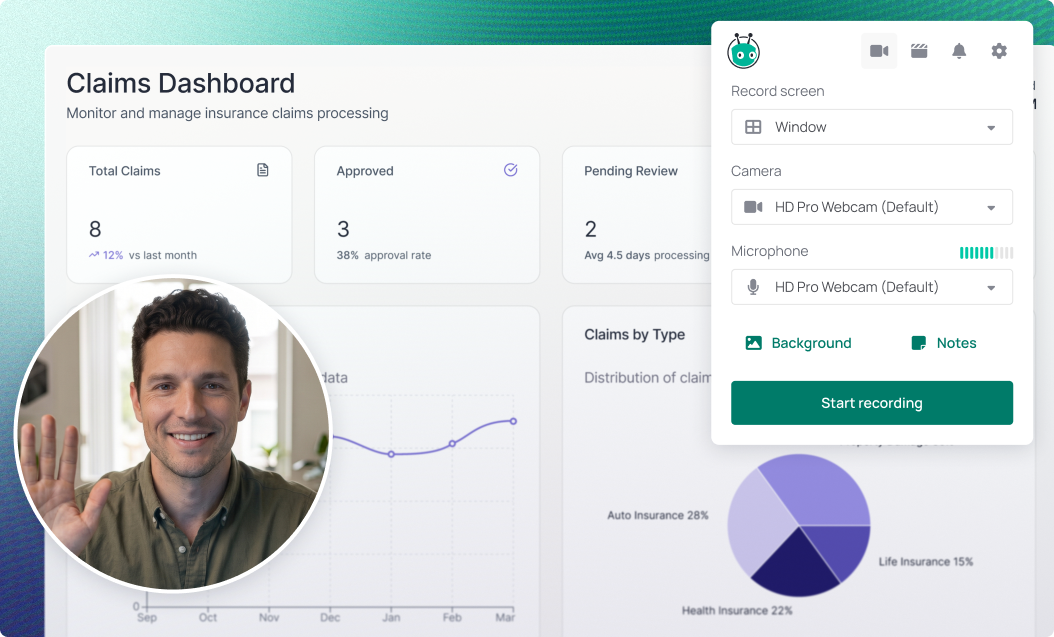Click the Mar data point on line chart
The image size is (1054, 637).
tap(514, 421)
